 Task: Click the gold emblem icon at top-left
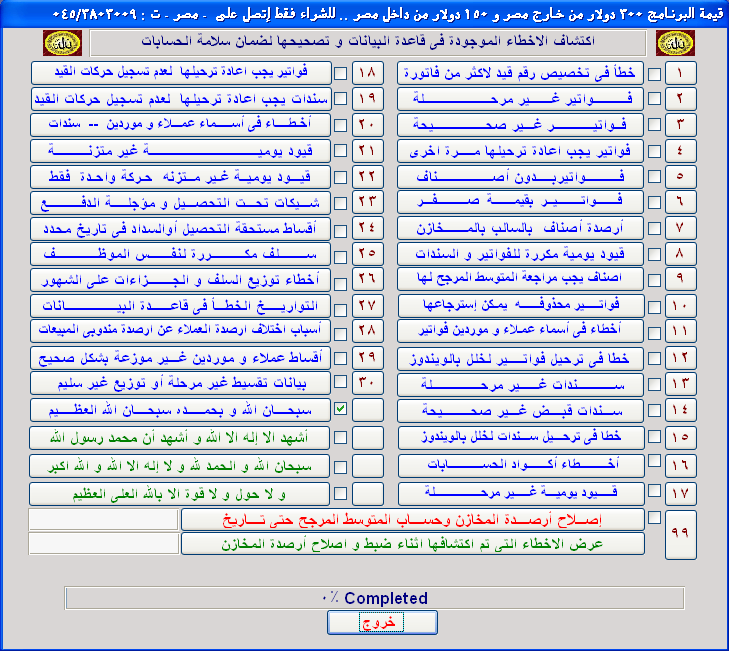point(58,43)
